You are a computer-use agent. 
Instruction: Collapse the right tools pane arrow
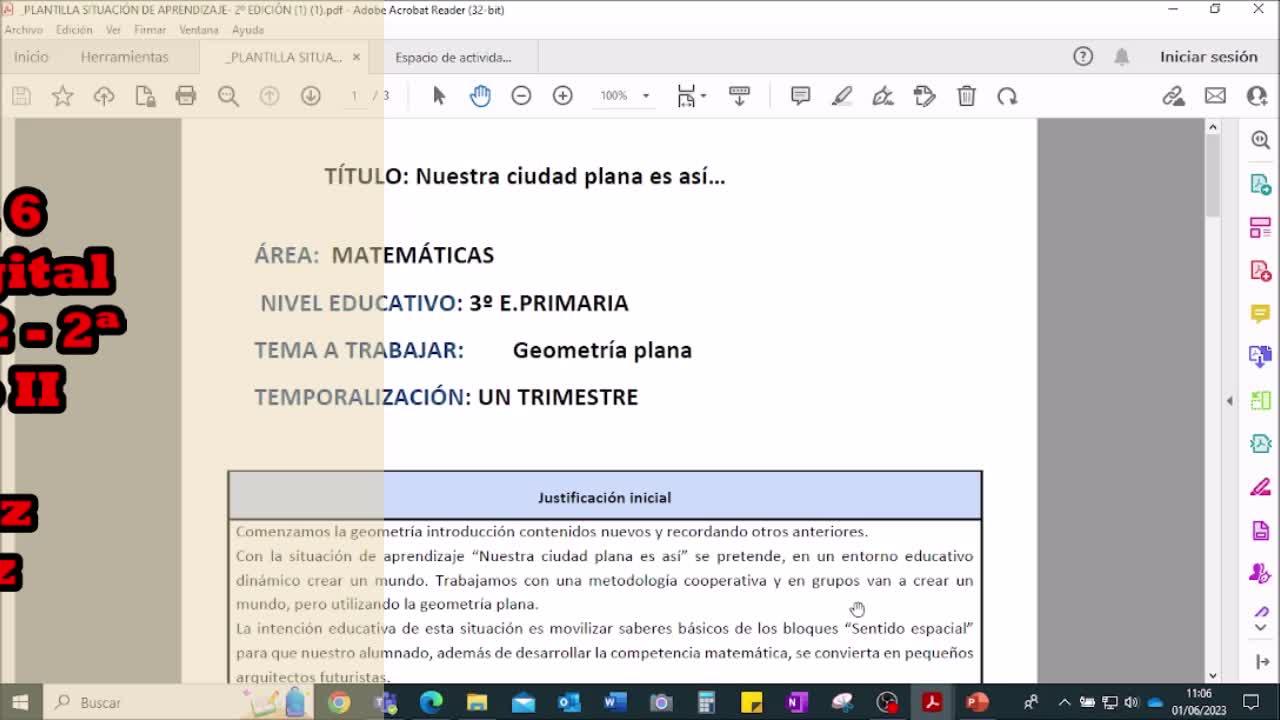coord(1261,662)
